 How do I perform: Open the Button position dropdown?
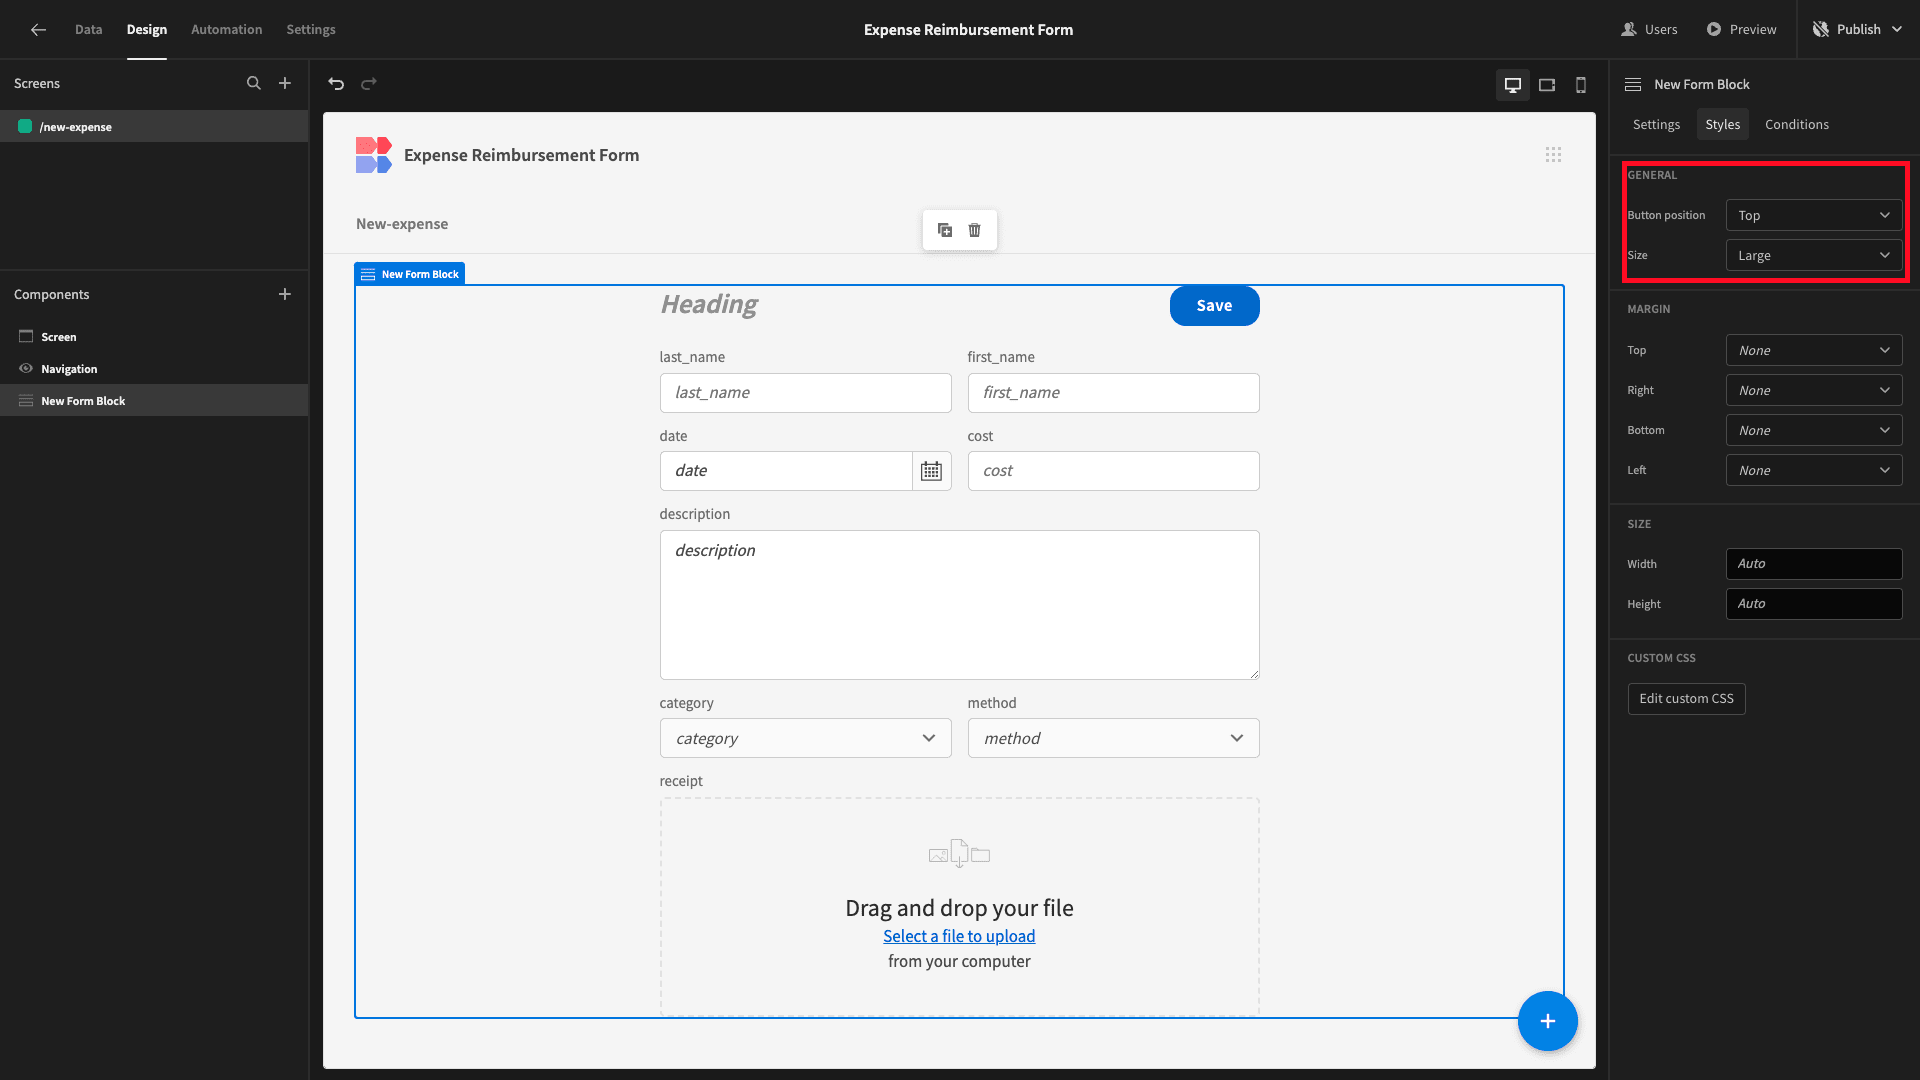coord(1814,215)
